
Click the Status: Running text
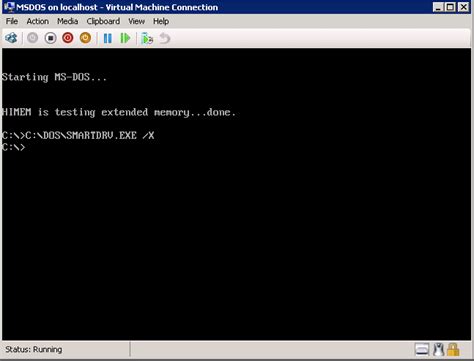34,349
